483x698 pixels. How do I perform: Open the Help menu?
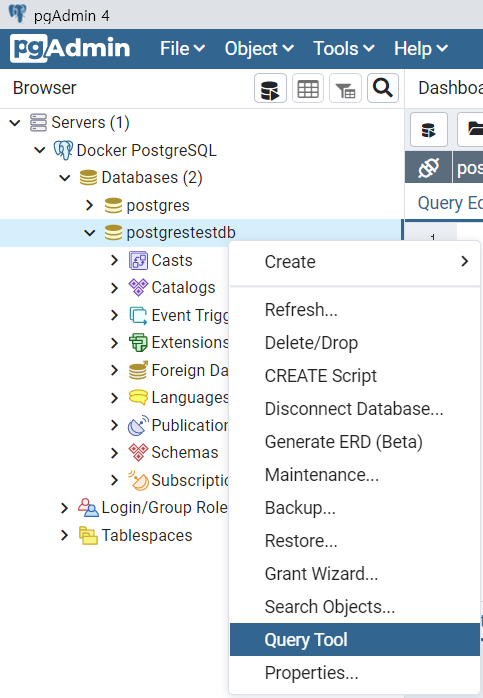click(421, 49)
